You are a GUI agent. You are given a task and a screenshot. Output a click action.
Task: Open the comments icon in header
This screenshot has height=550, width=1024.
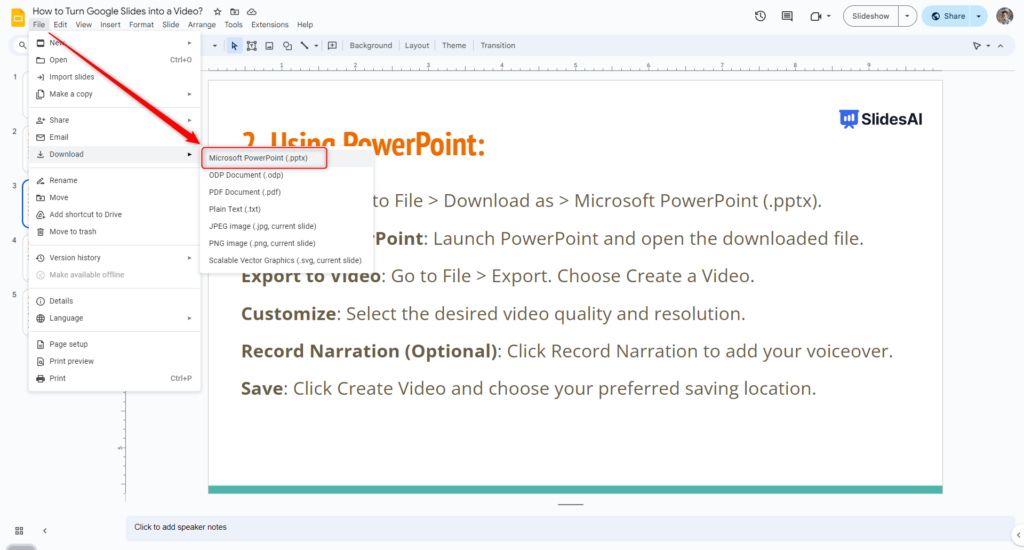[x=787, y=16]
